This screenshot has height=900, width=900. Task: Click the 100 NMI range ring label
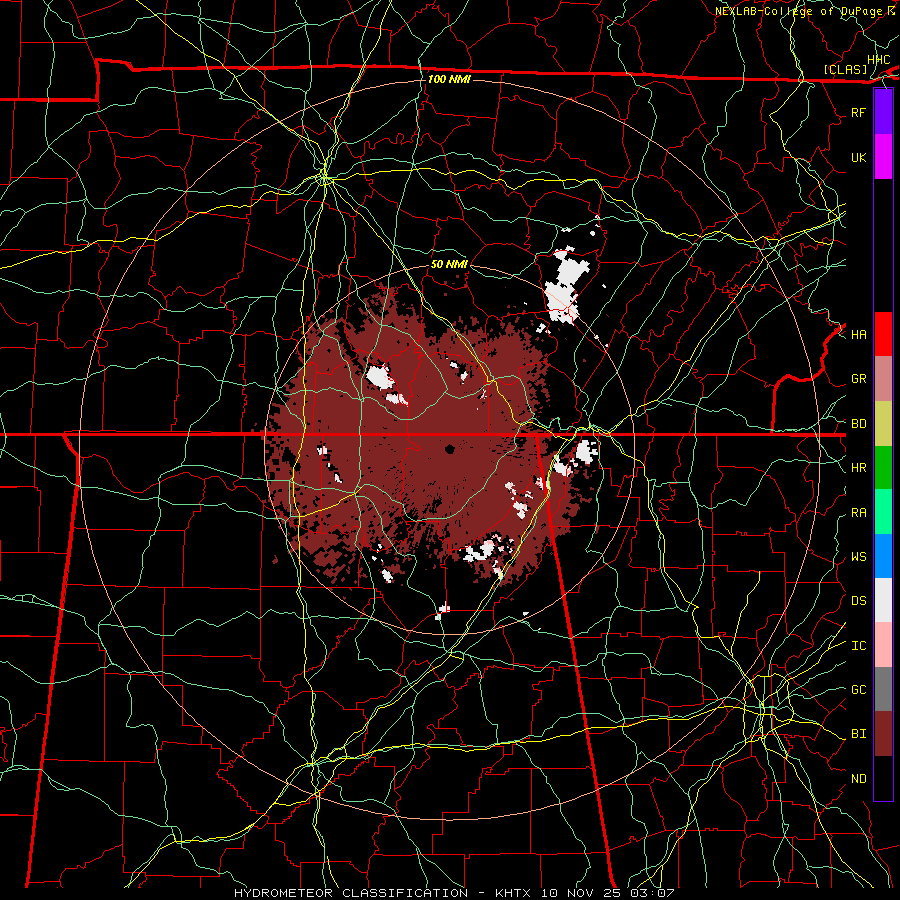[449, 79]
